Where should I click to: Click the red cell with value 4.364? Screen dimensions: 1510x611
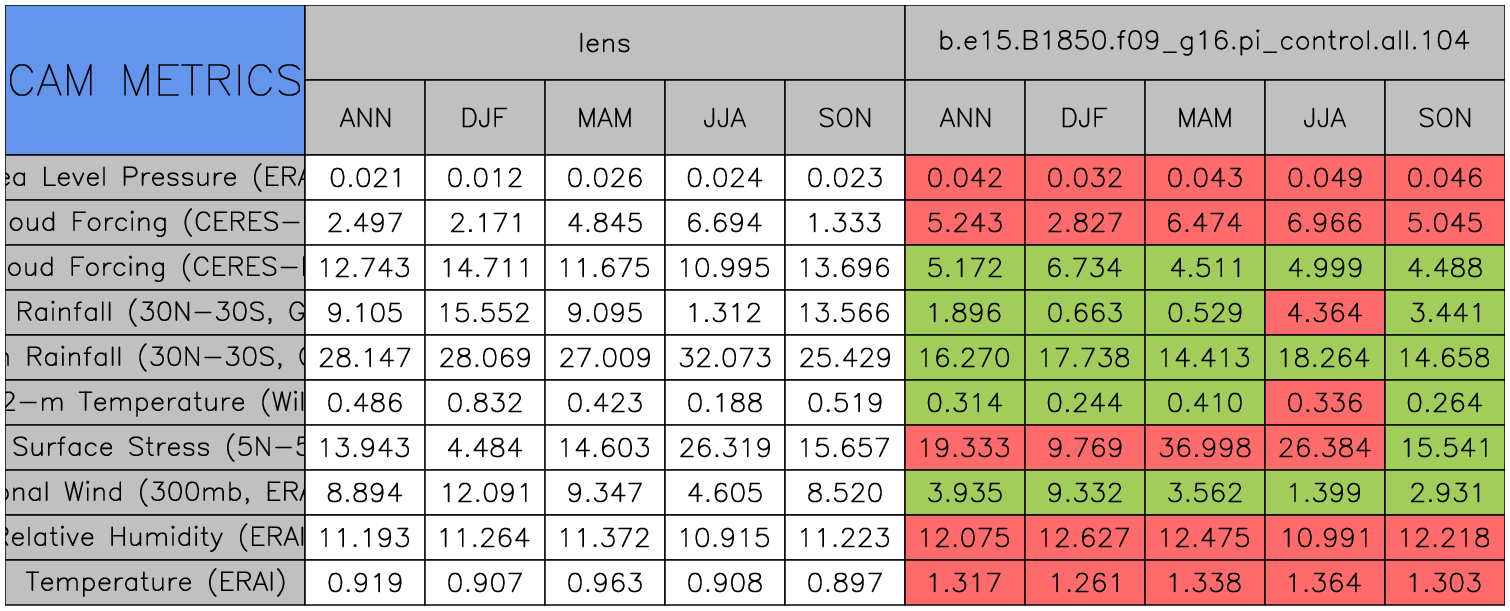(1324, 312)
